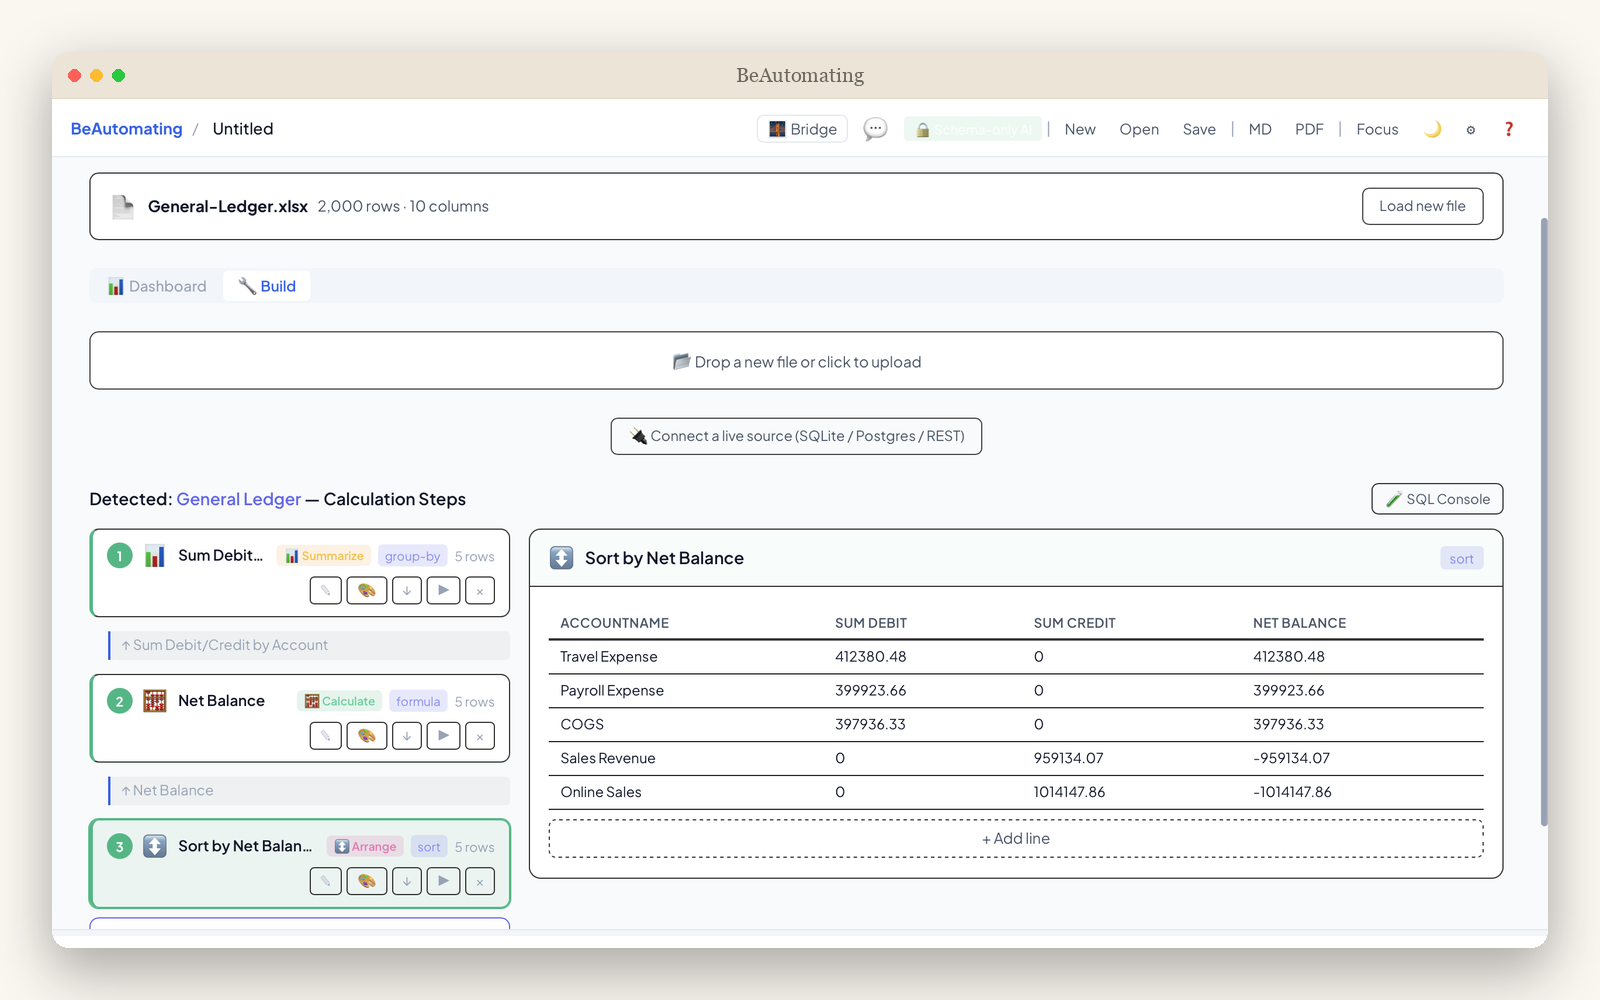Image resolution: width=1600 pixels, height=1000 pixels.
Task: Run step 3 Sort by Net Balance
Action: (444, 881)
